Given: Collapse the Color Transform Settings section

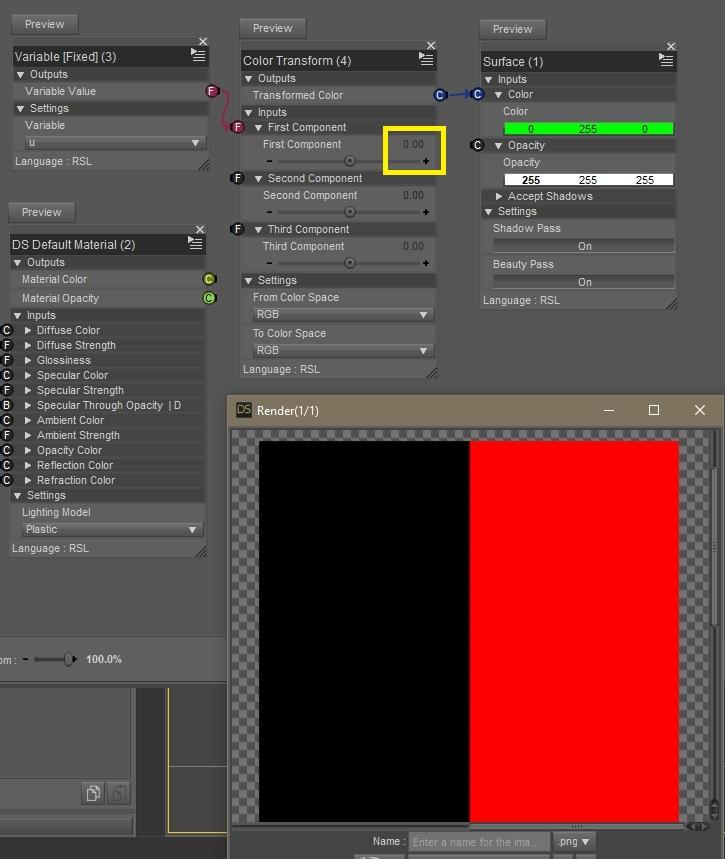Looking at the screenshot, I should (x=248, y=280).
